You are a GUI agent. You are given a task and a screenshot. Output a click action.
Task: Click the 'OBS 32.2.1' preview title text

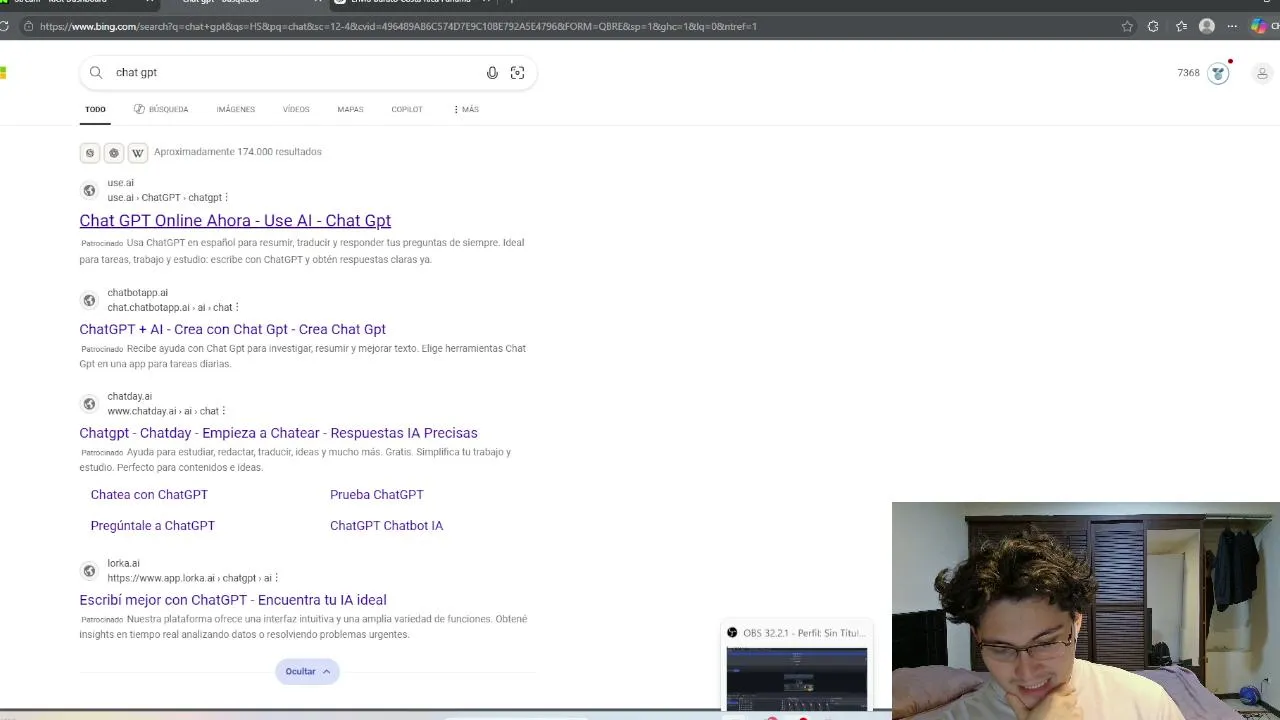[x=803, y=633]
